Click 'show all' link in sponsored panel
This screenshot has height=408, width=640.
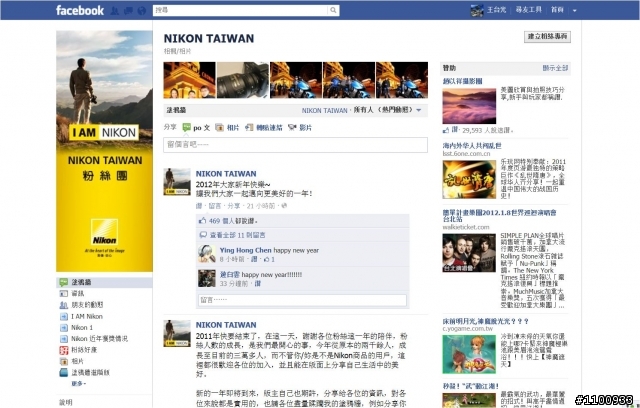[555, 68]
